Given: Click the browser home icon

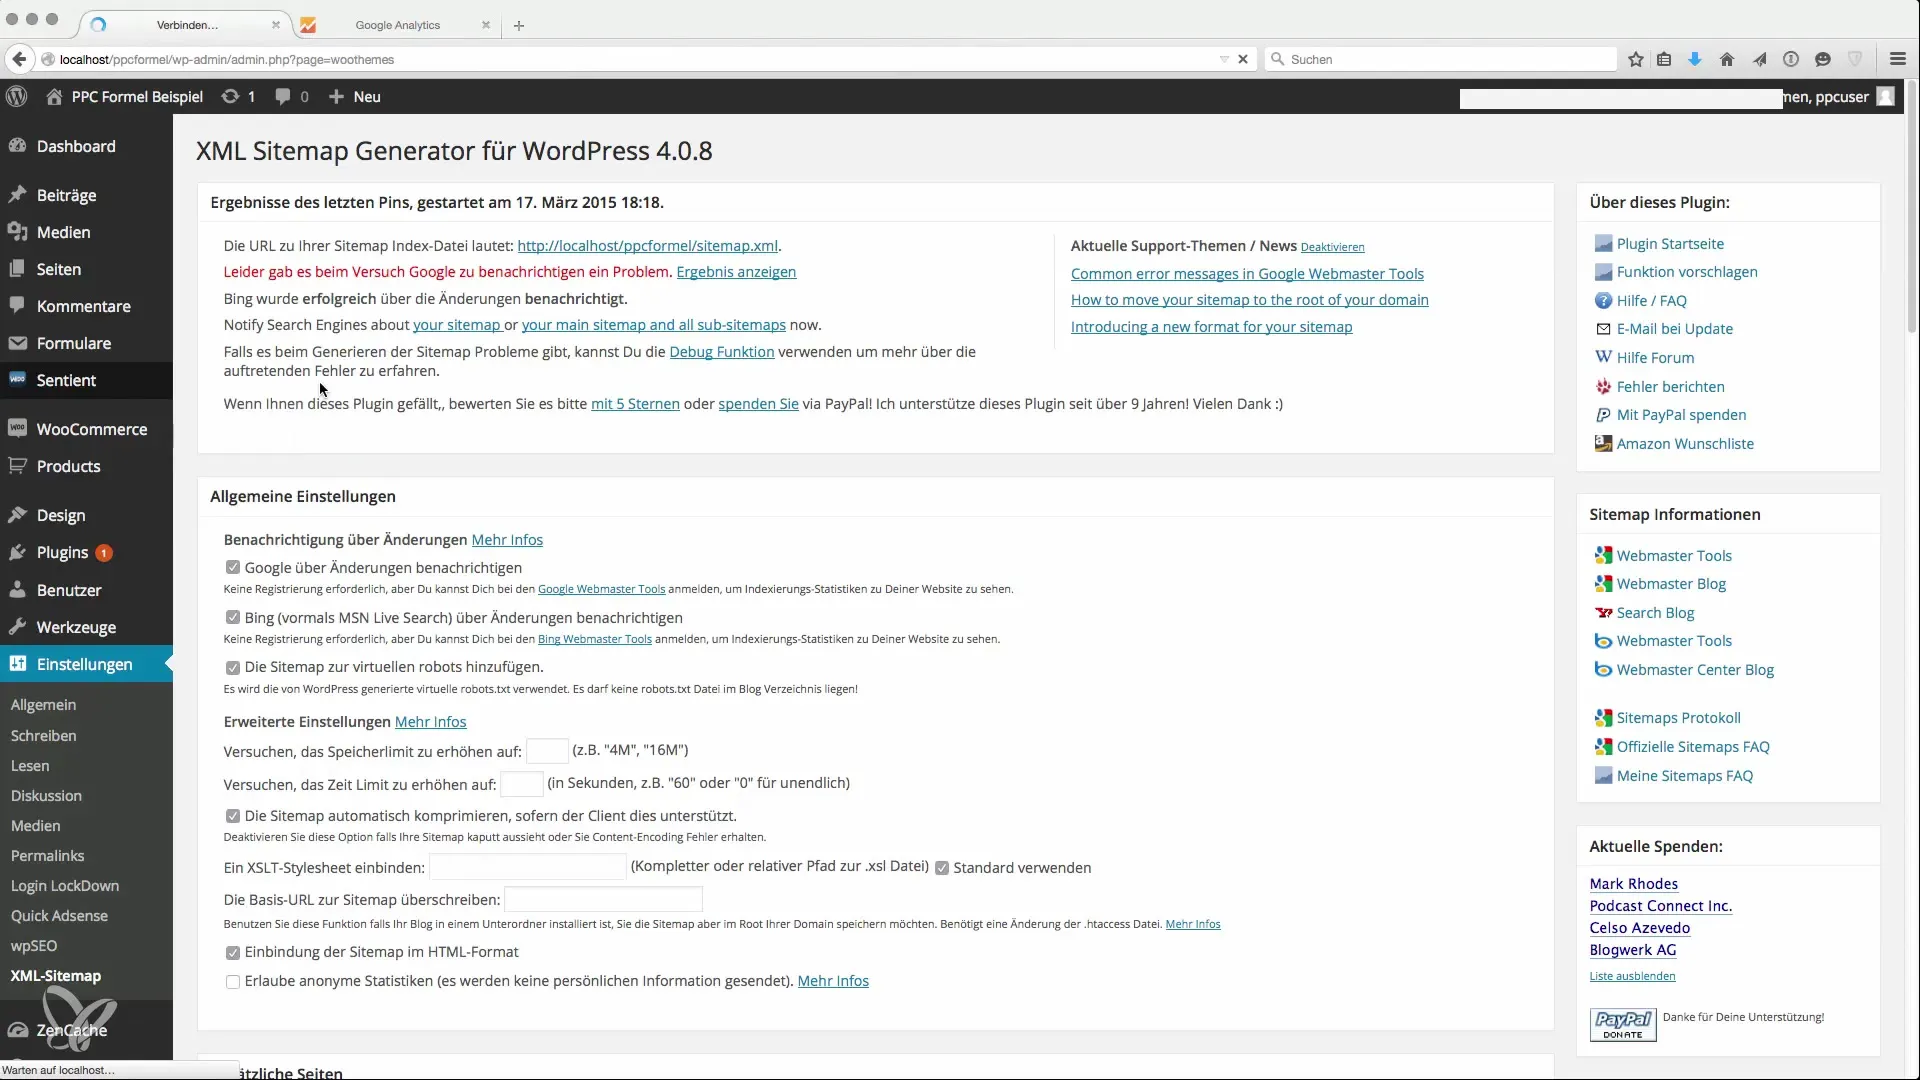Looking at the screenshot, I should pyautogui.click(x=1727, y=59).
